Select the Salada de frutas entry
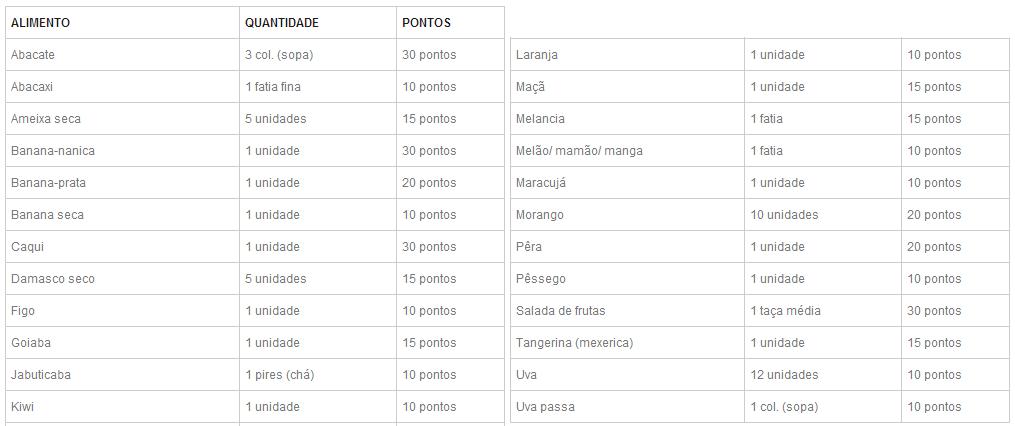 [x=560, y=311]
